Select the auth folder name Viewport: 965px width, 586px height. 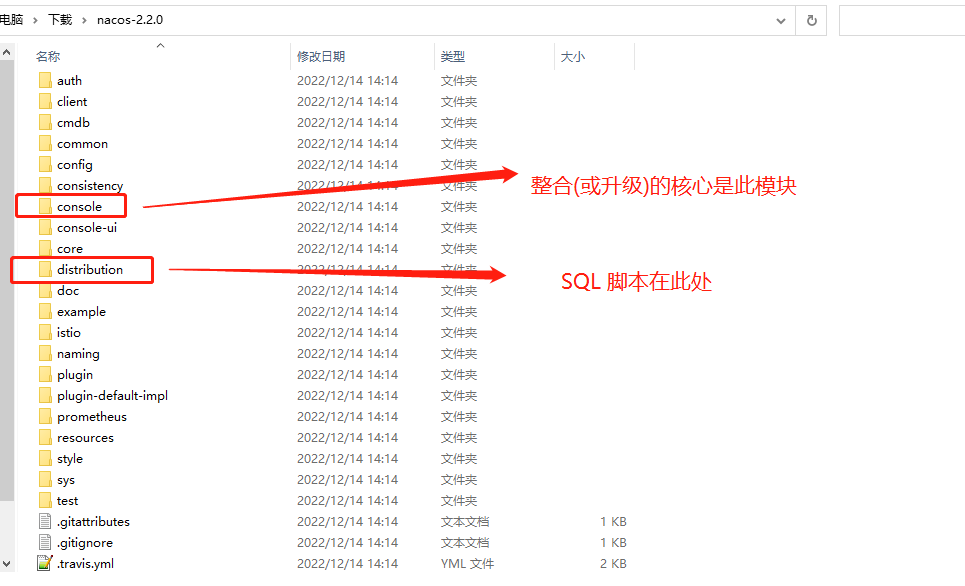click(x=70, y=81)
